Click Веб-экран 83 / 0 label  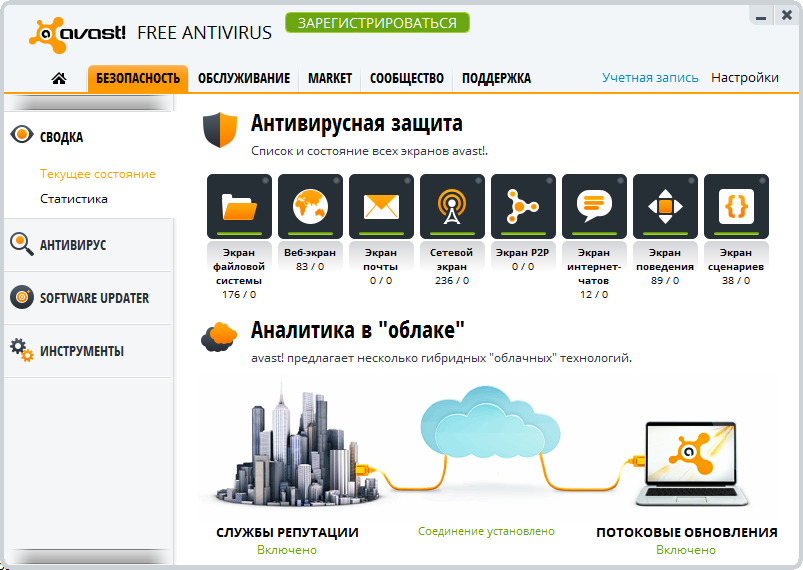(x=310, y=259)
